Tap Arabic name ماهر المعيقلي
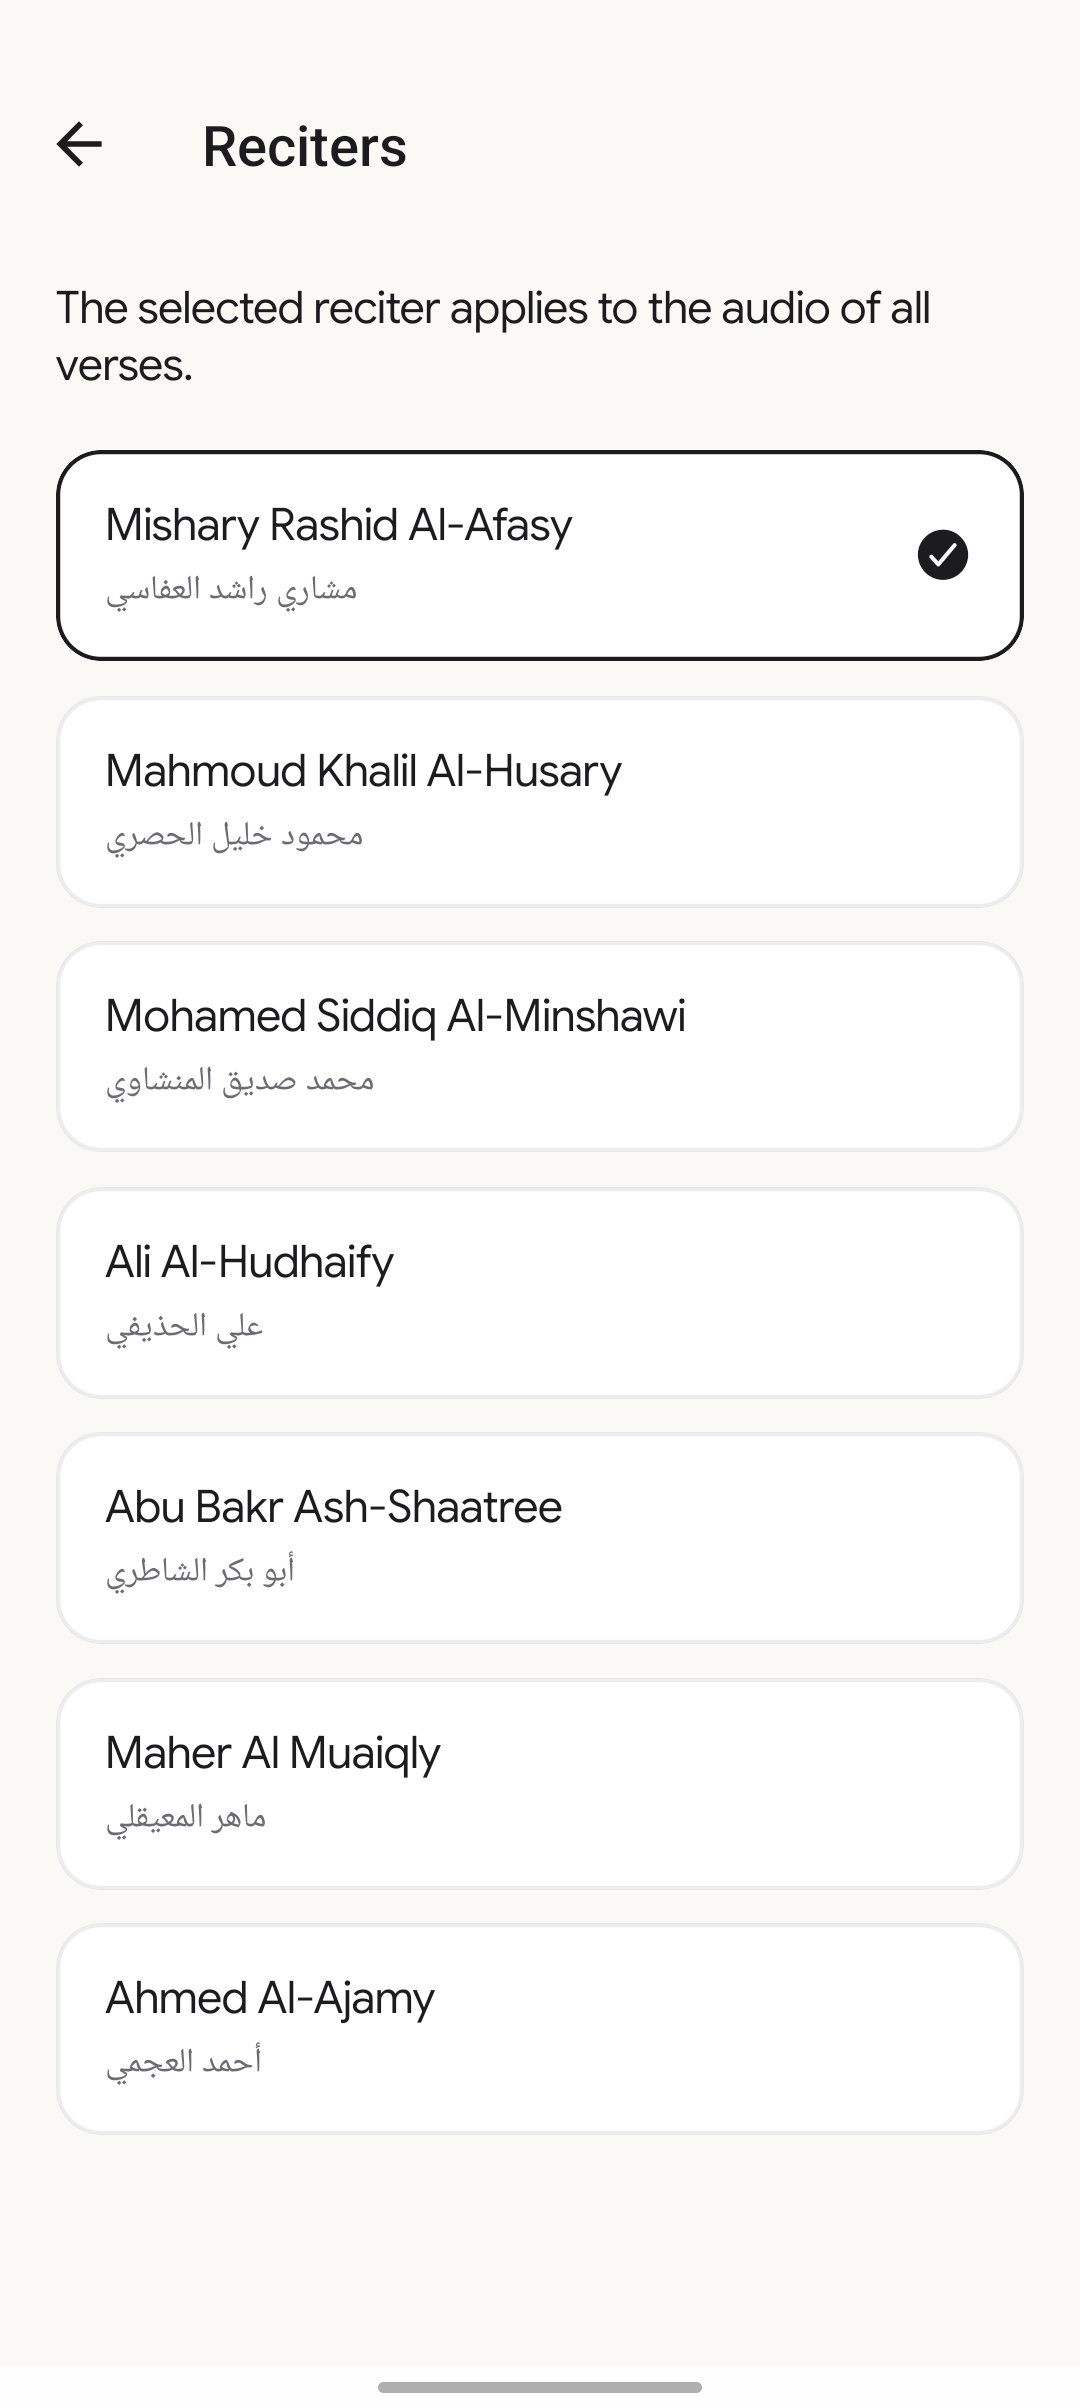The image size is (1080, 2408). coord(186,1817)
